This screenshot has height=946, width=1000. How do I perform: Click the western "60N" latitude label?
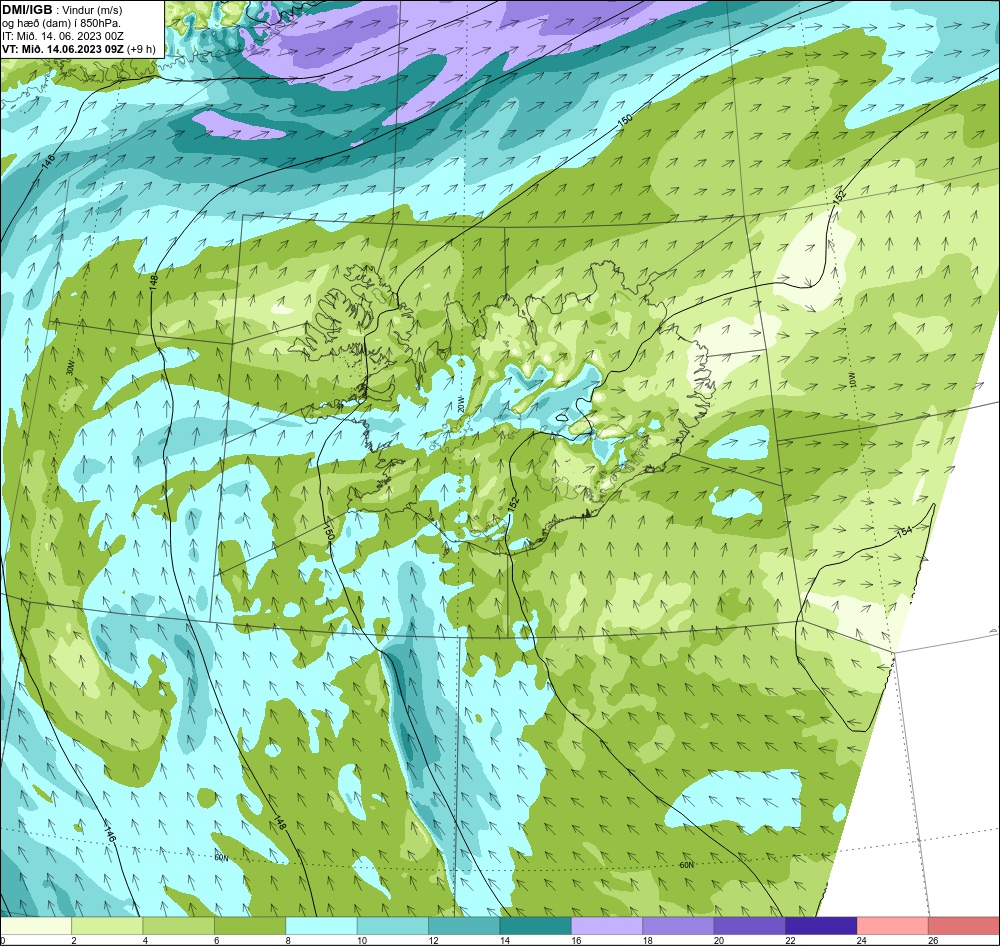tap(221, 858)
